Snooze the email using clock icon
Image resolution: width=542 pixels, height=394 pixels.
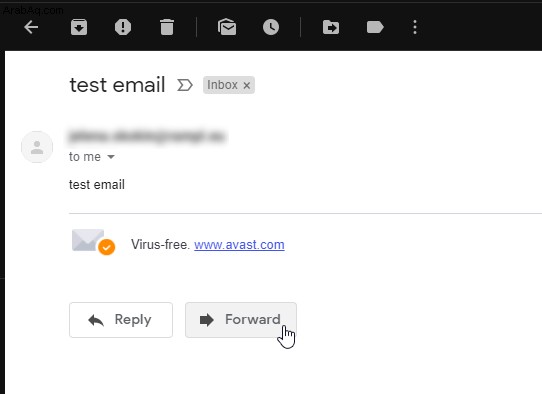coord(271,27)
